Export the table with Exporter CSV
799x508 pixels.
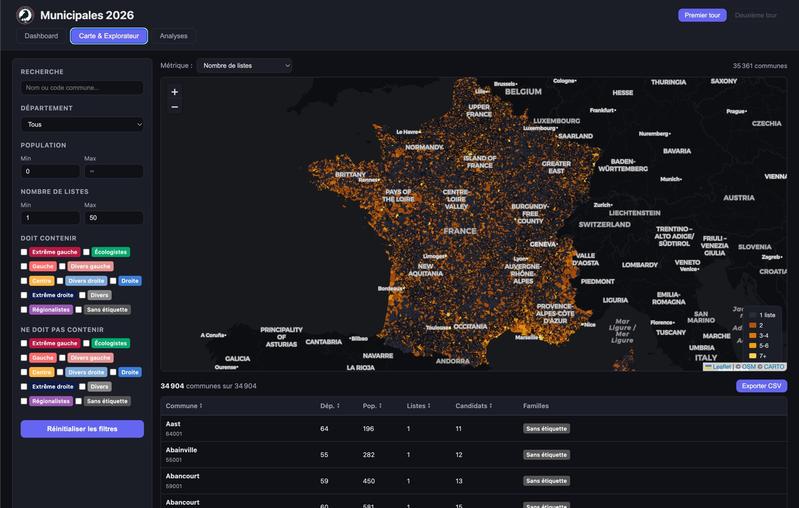click(761, 386)
